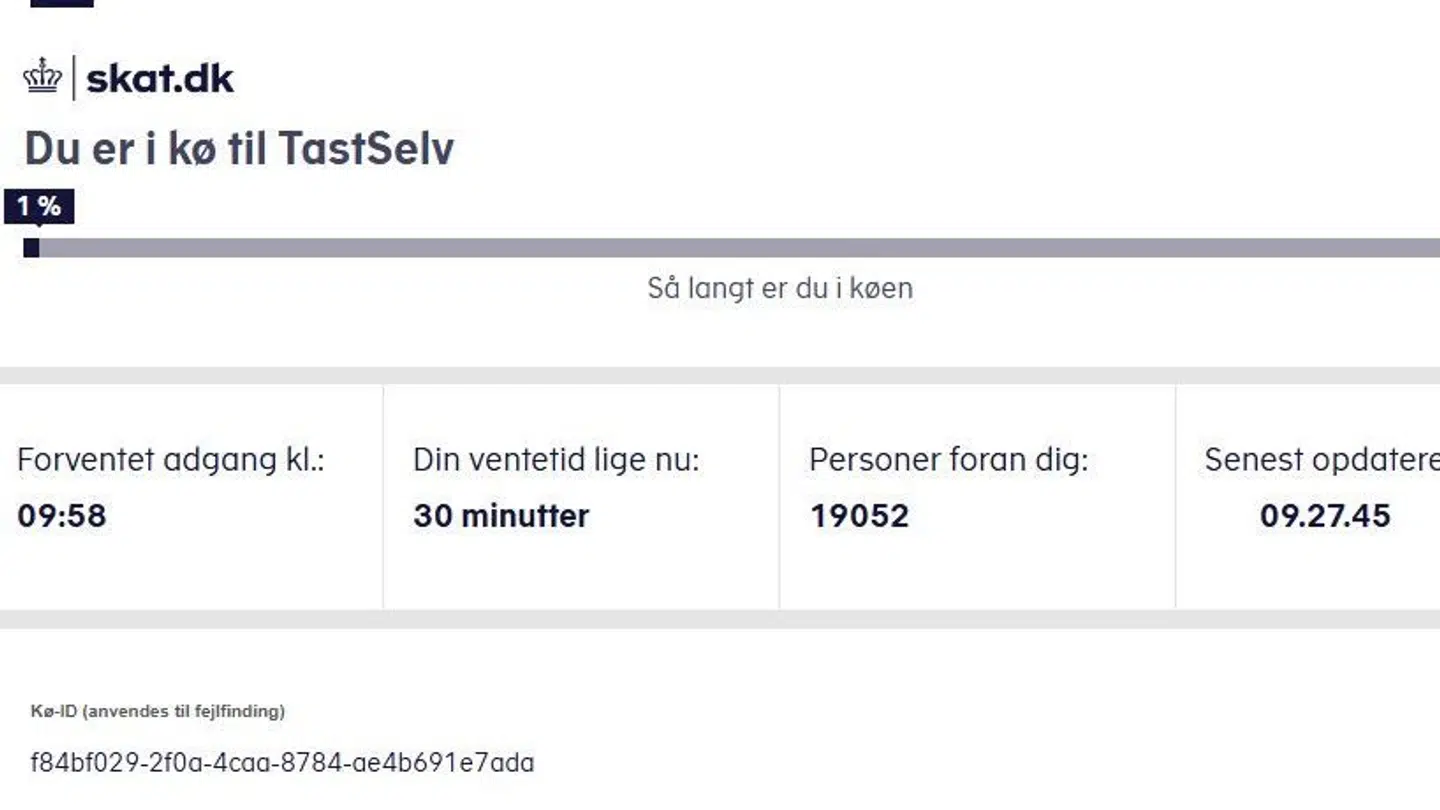The height and width of the screenshot is (810, 1440).
Task: Click the heading Du er i kø til TastSelv
Action: [x=240, y=147]
